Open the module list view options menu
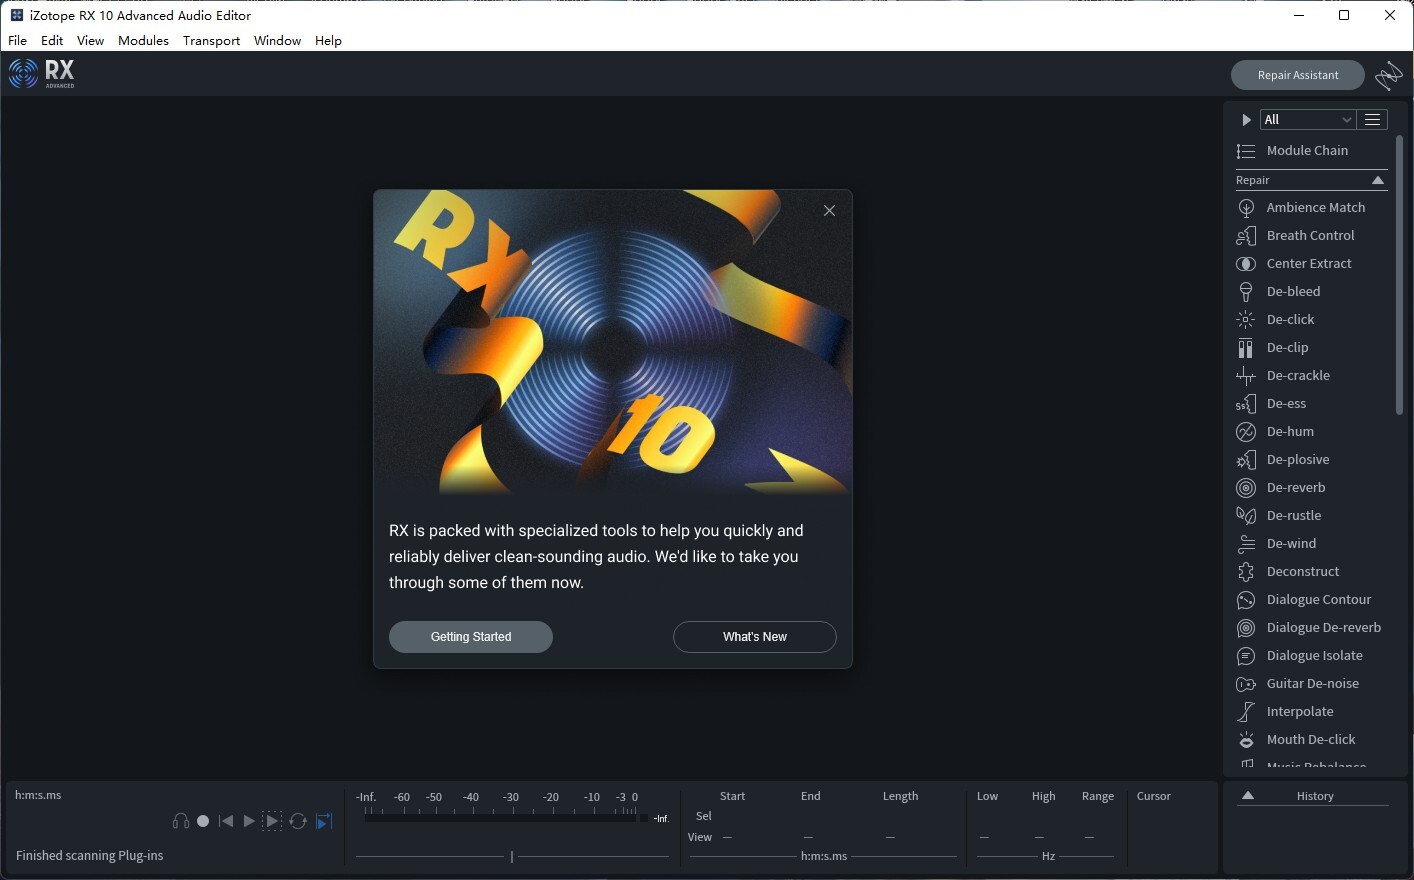Viewport: 1414px width, 880px height. click(x=1373, y=120)
